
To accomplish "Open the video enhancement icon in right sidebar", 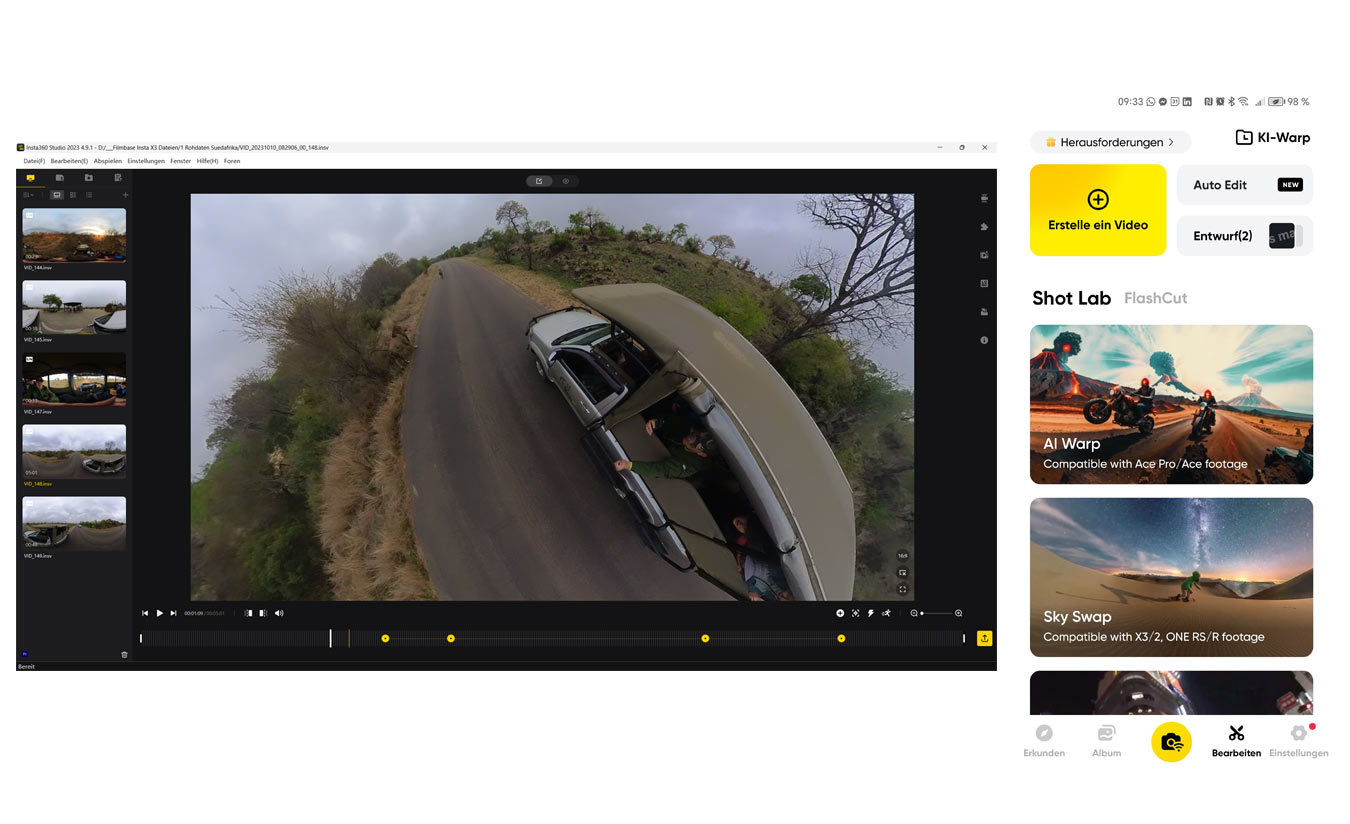I will 985,255.
